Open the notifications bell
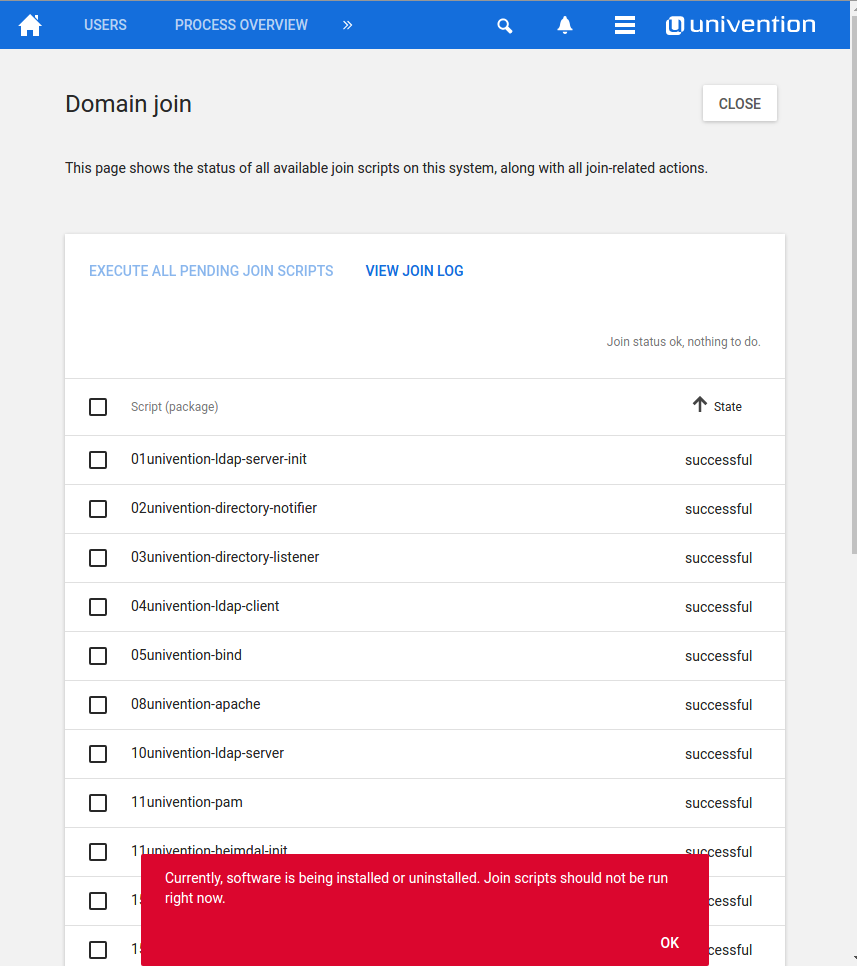 tap(565, 25)
